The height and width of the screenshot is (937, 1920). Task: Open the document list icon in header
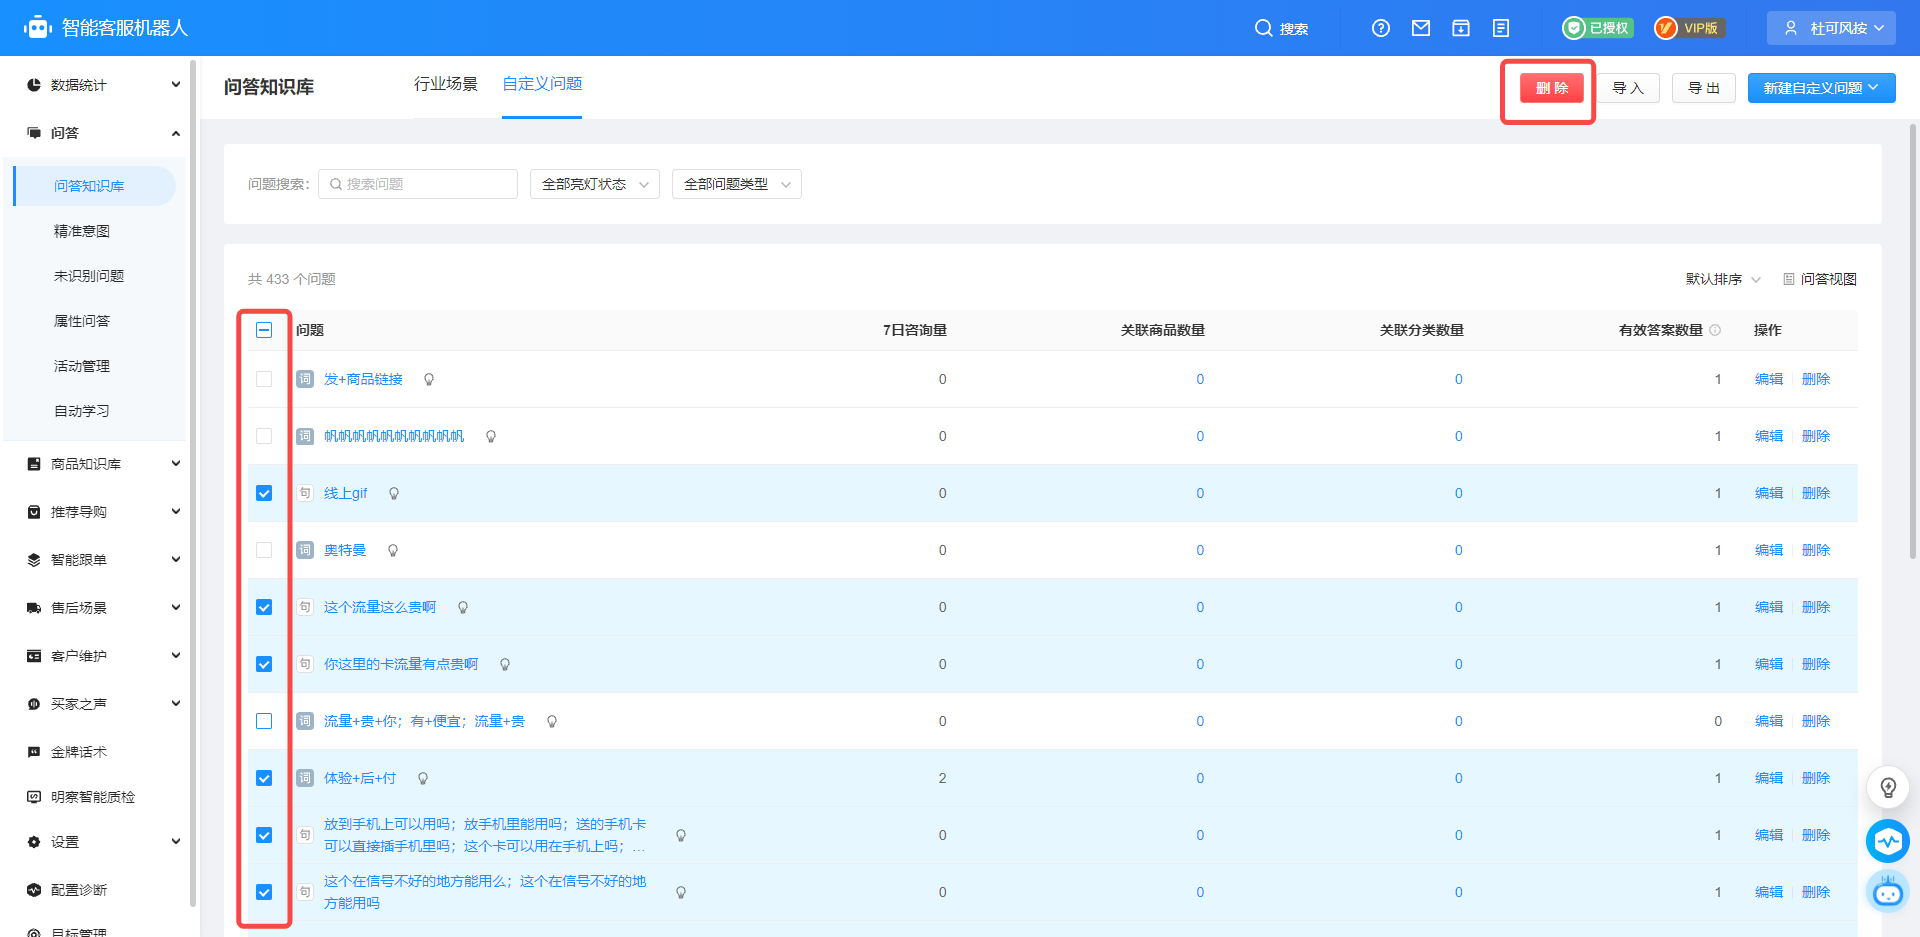pos(1501,28)
